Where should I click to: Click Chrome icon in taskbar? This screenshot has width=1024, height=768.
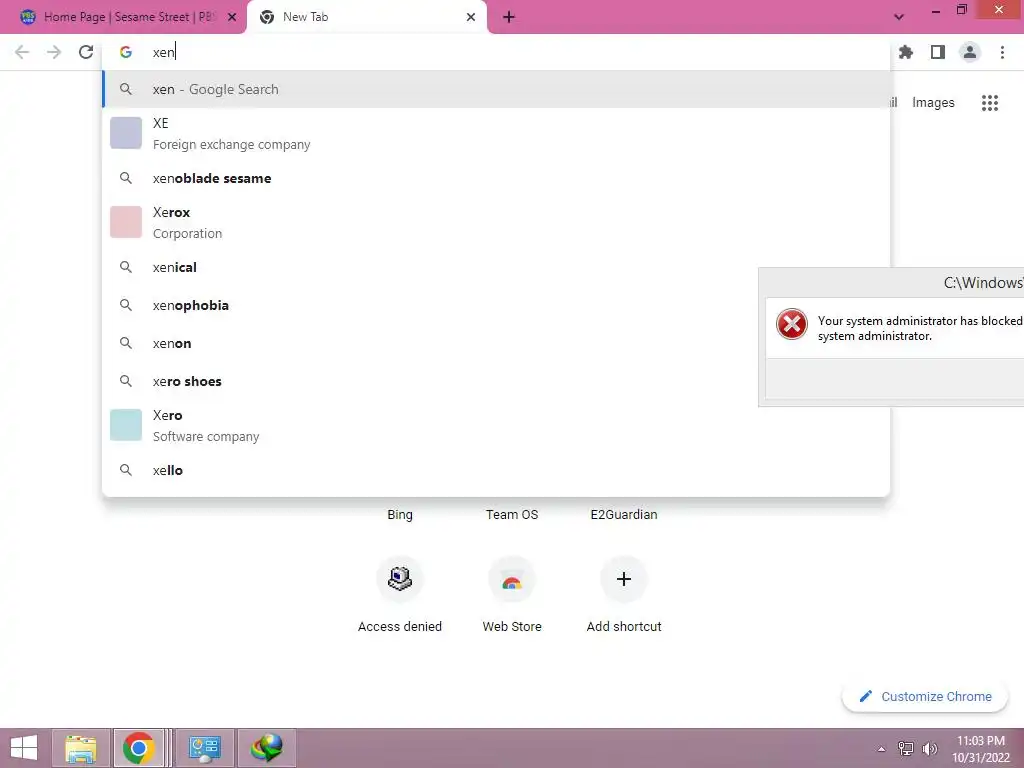pos(138,748)
